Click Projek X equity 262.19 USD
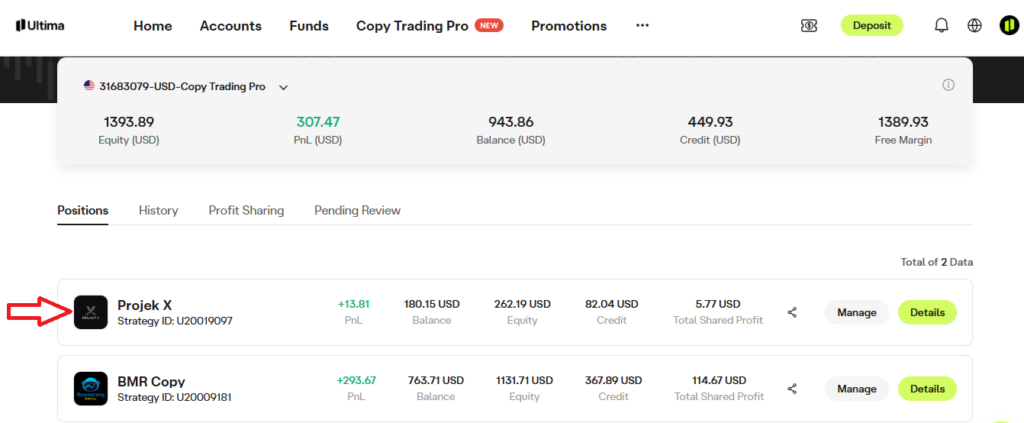This screenshot has width=1024, height=423. point(522,304)
